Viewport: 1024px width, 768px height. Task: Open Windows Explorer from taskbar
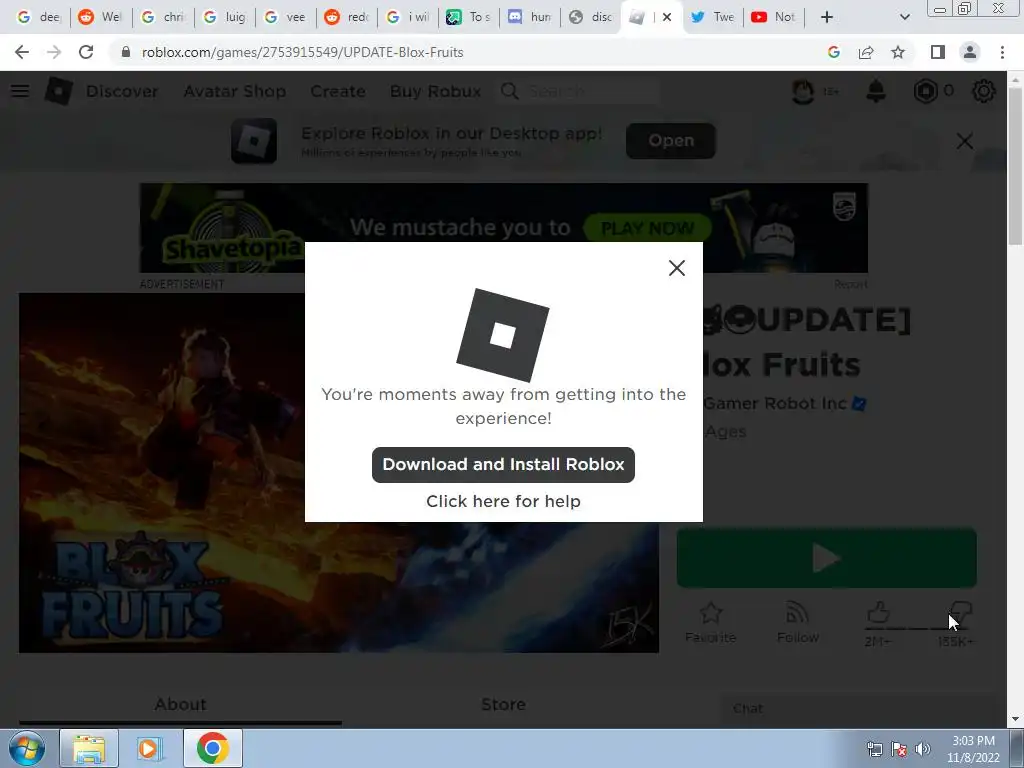(89, 748)
